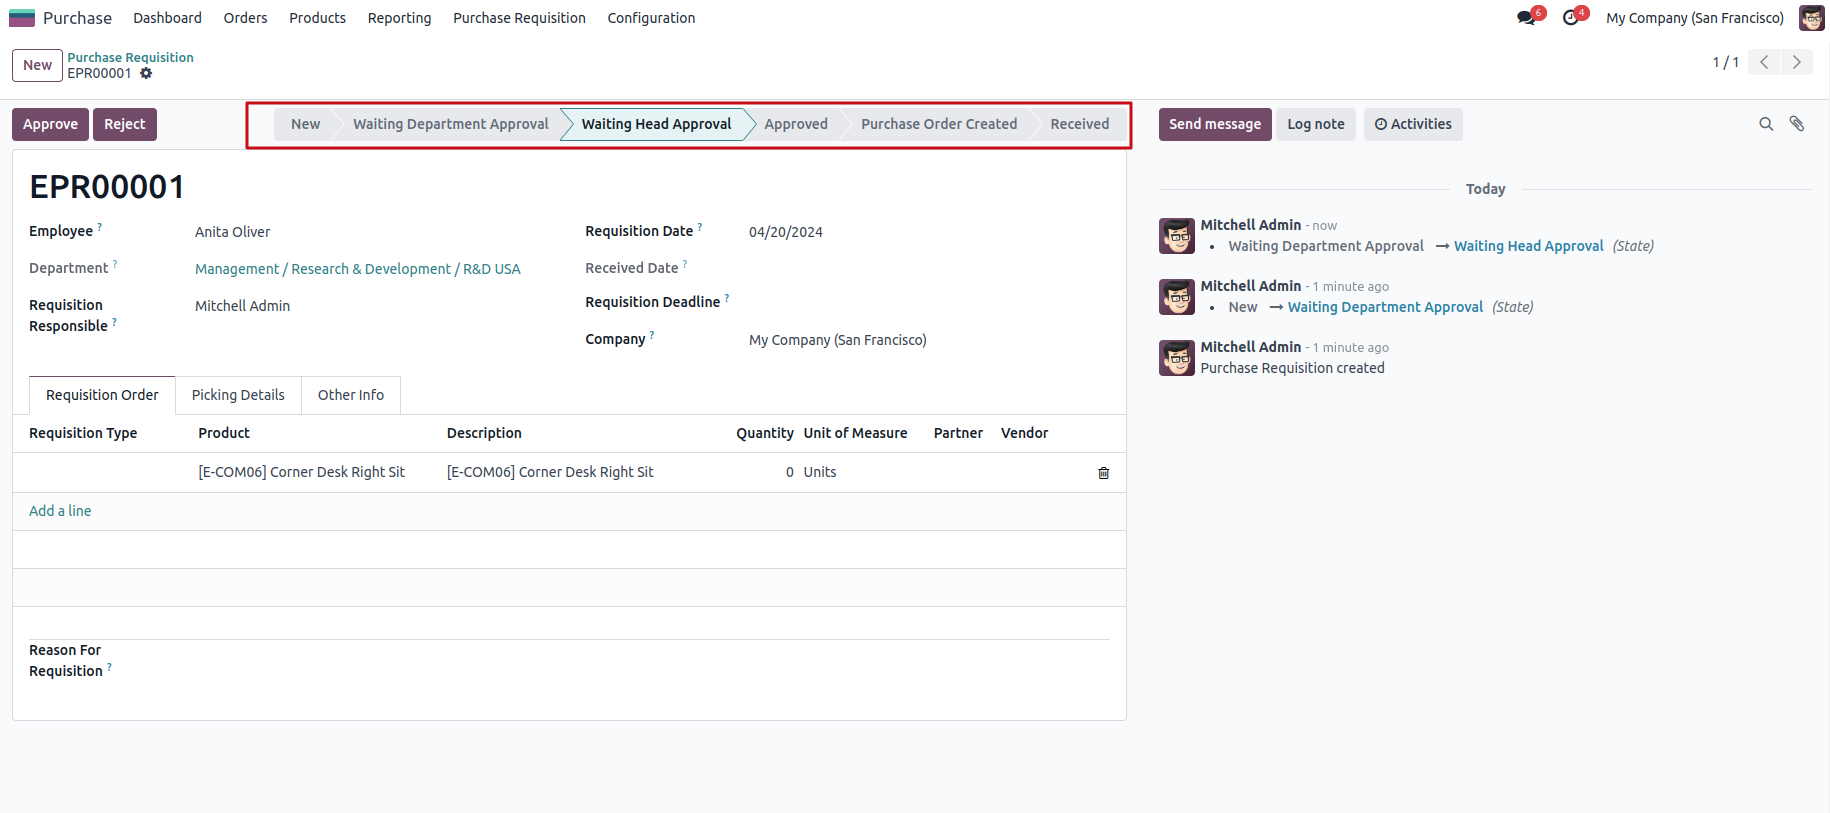Click the gear icon next to EPR00001
Viewport: 1830px width, 813px height.
(x=146, y=73)
